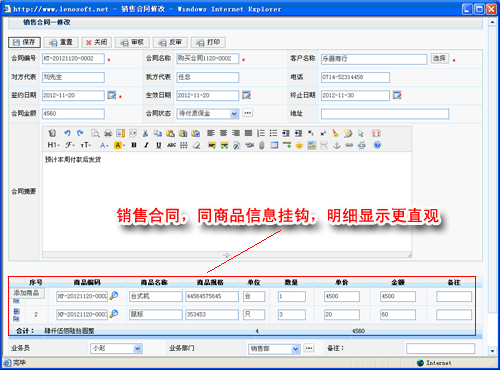500x370 pixels.
Task: Click the copy icon in editor
Action: coord(158,133)
